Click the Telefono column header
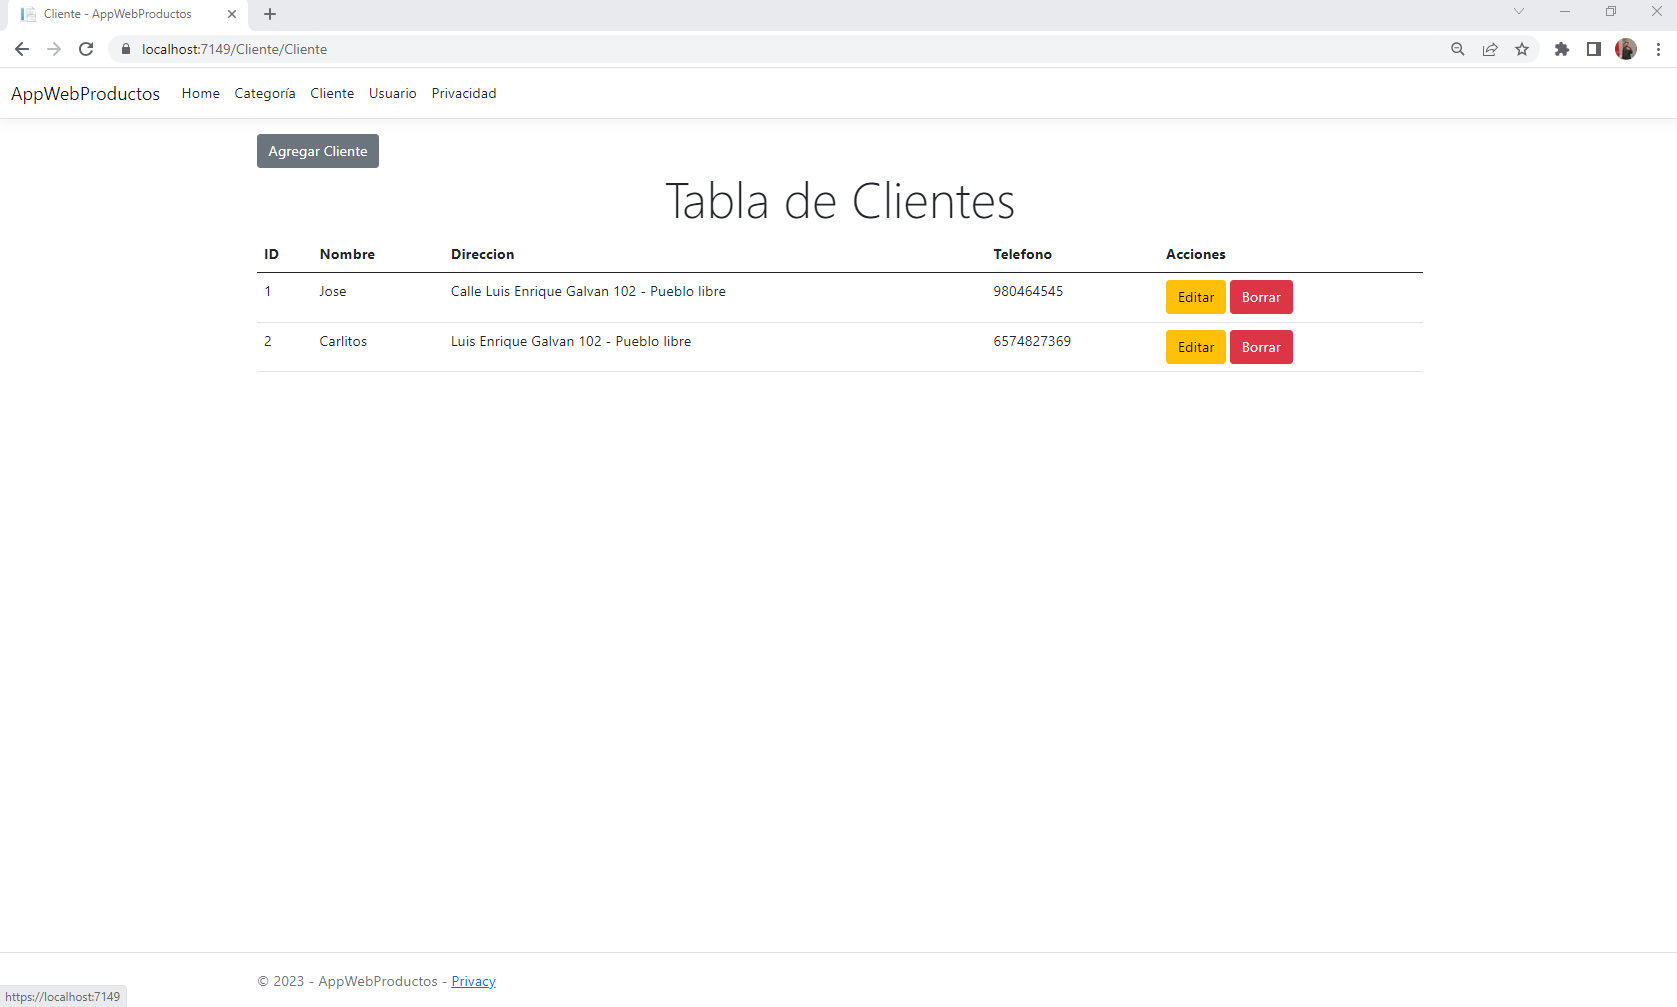Screen dimensions: 1677x1007 1022,254
